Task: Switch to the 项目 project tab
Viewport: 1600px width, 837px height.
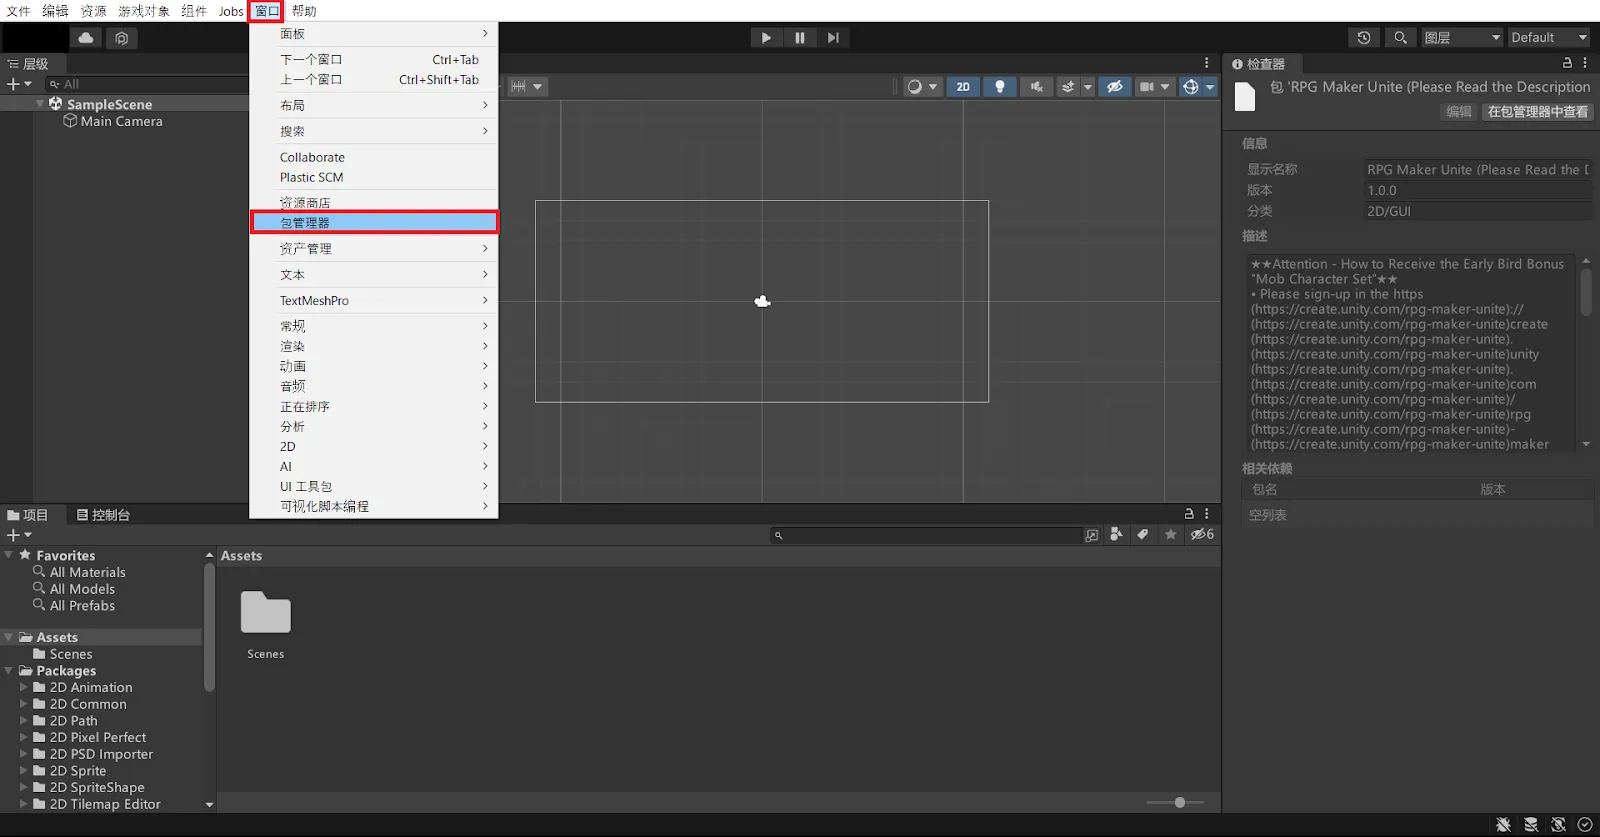Action: (x=28, y=515)
